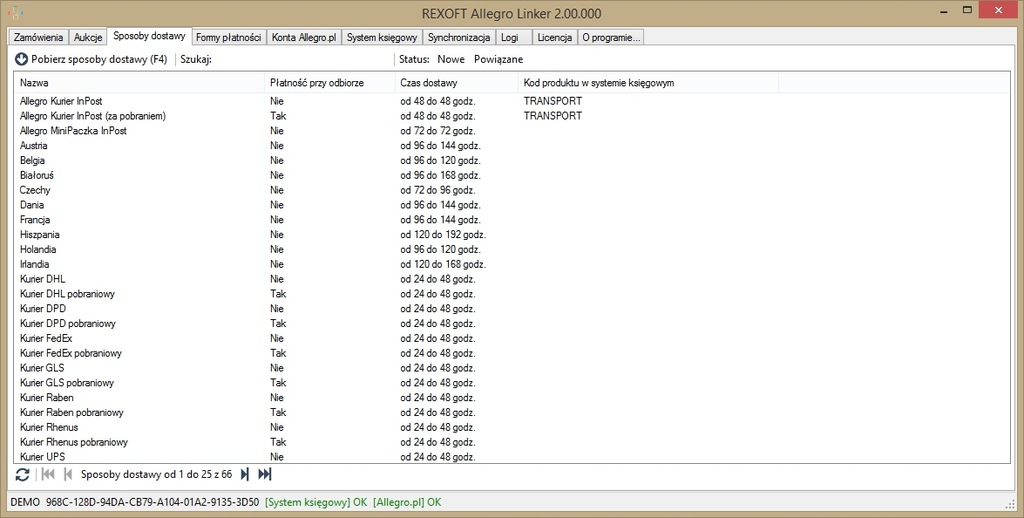
Task: Go to previous page of delivery methods
Action: click(x=67, y=475)
